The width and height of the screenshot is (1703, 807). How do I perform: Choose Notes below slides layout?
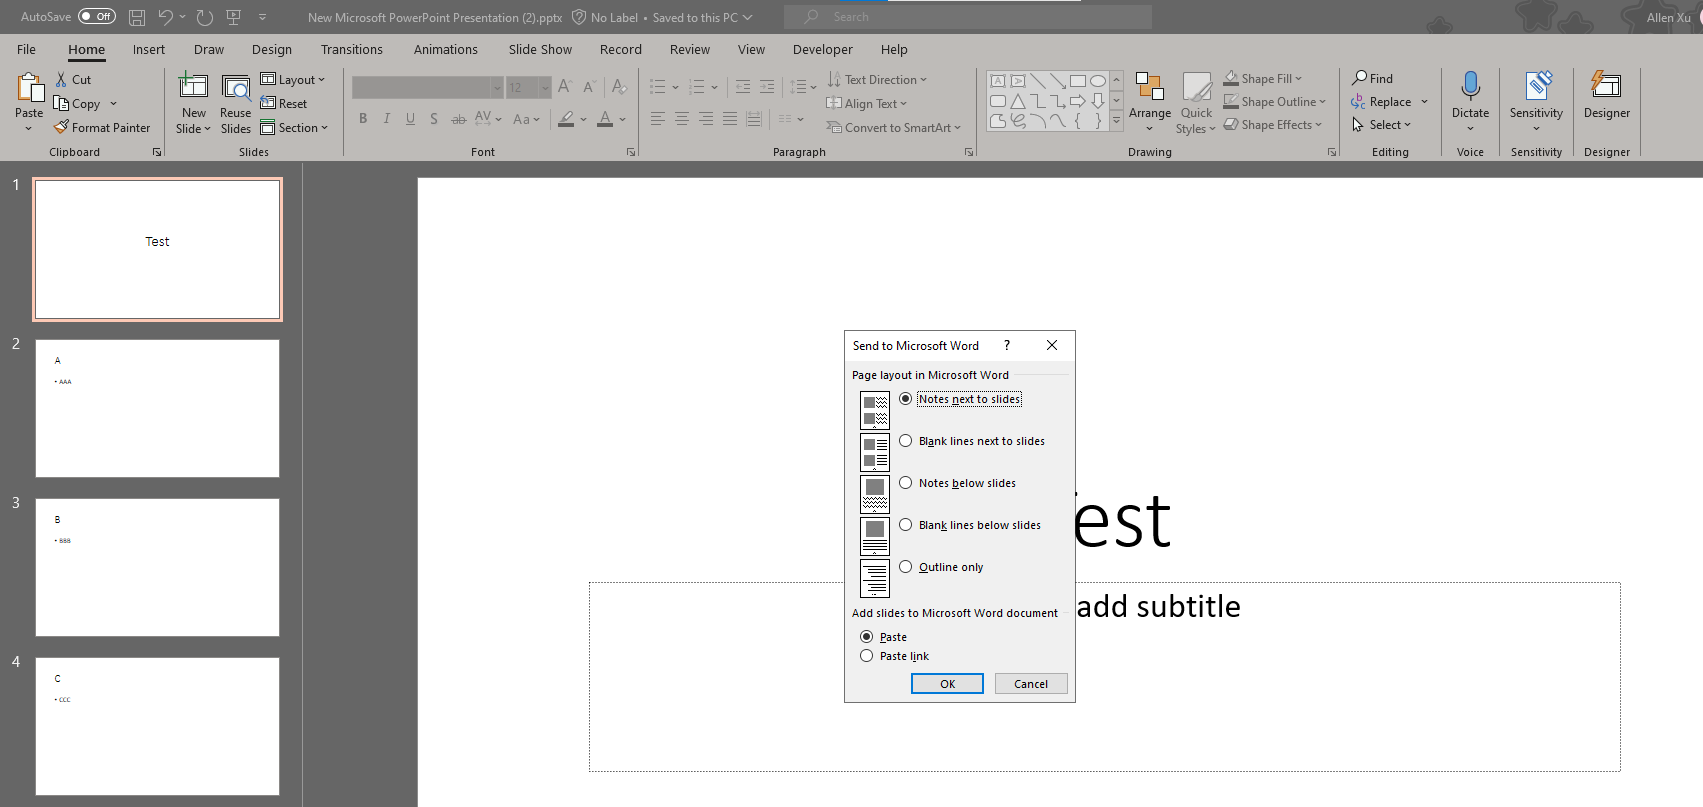tap(957, 483)
